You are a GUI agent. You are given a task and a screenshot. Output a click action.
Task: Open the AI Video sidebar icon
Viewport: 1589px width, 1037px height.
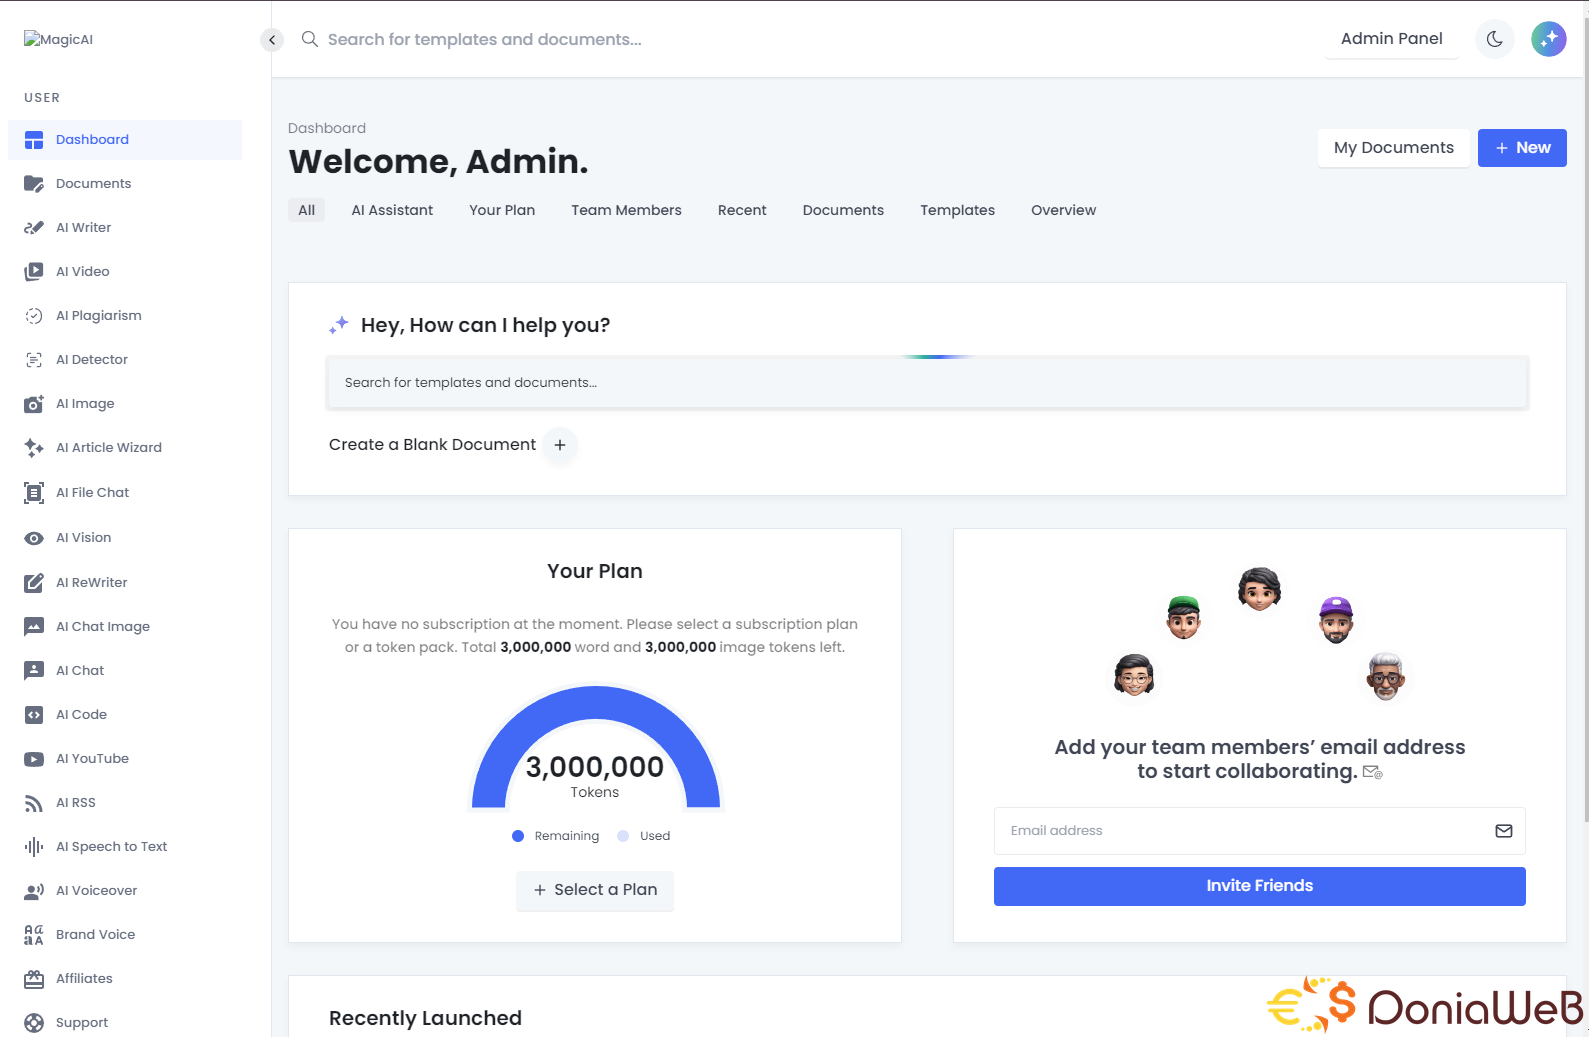tap(34, 272)
